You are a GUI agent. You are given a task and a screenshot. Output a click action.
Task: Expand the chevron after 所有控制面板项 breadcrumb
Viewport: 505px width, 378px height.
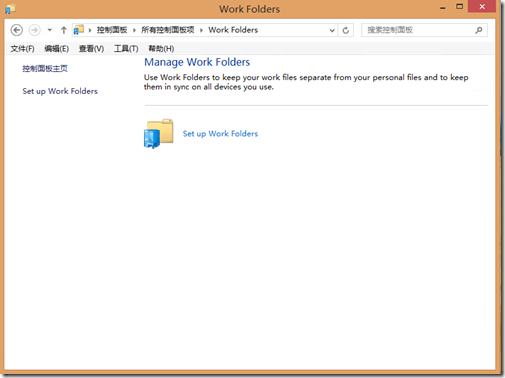[x=201, y=30]
